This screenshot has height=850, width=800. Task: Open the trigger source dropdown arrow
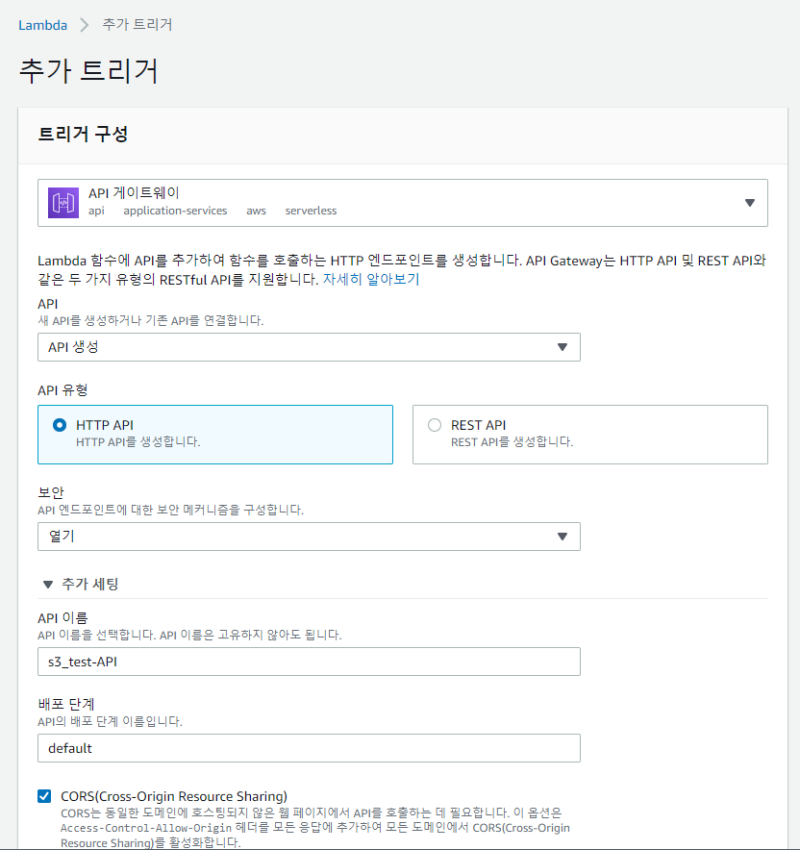[749, 203]
